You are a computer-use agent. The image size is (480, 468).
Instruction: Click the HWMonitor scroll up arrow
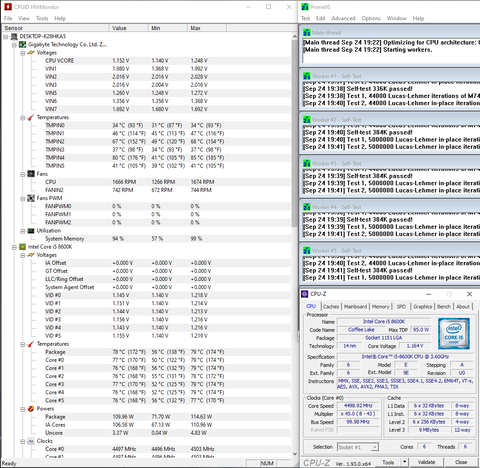294,36
